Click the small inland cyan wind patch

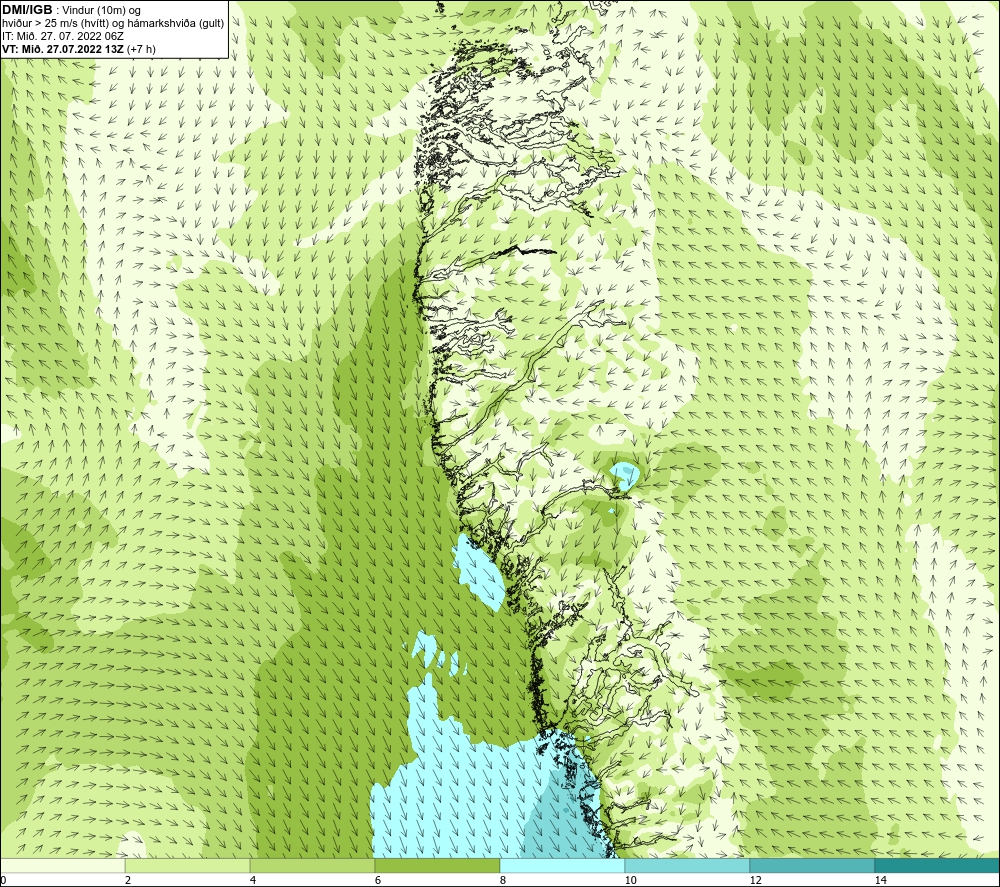pyautogui.click(x=624, y=476)
